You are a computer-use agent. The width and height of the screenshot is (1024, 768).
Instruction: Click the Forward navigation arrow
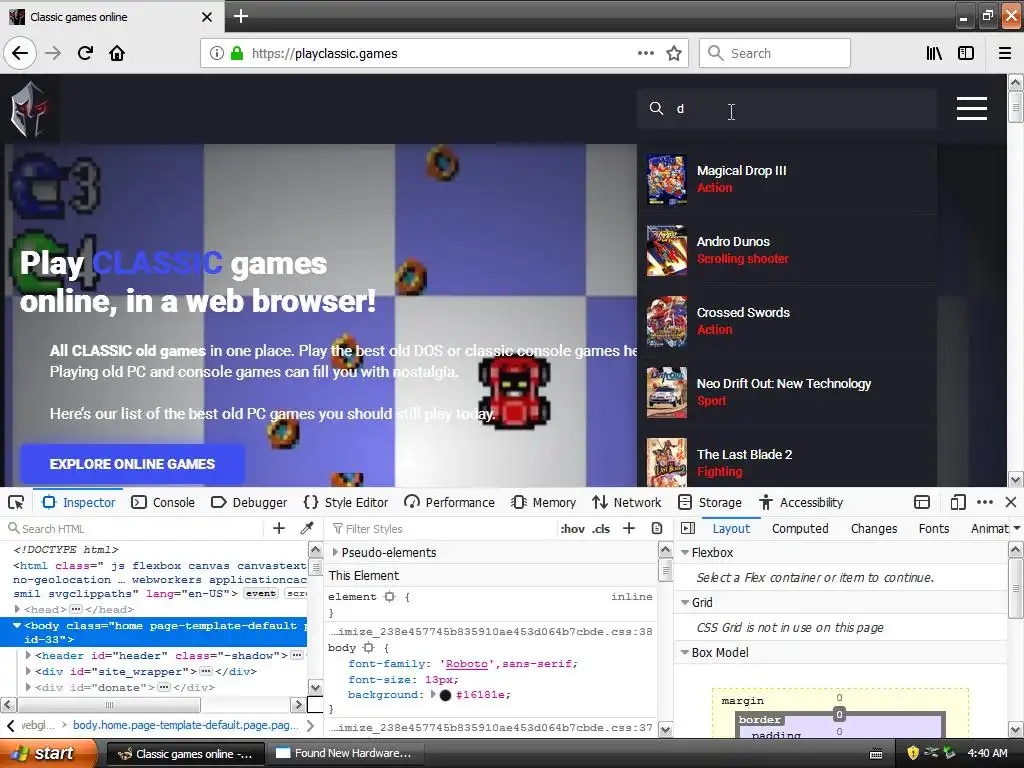click(x=53, y=53)
